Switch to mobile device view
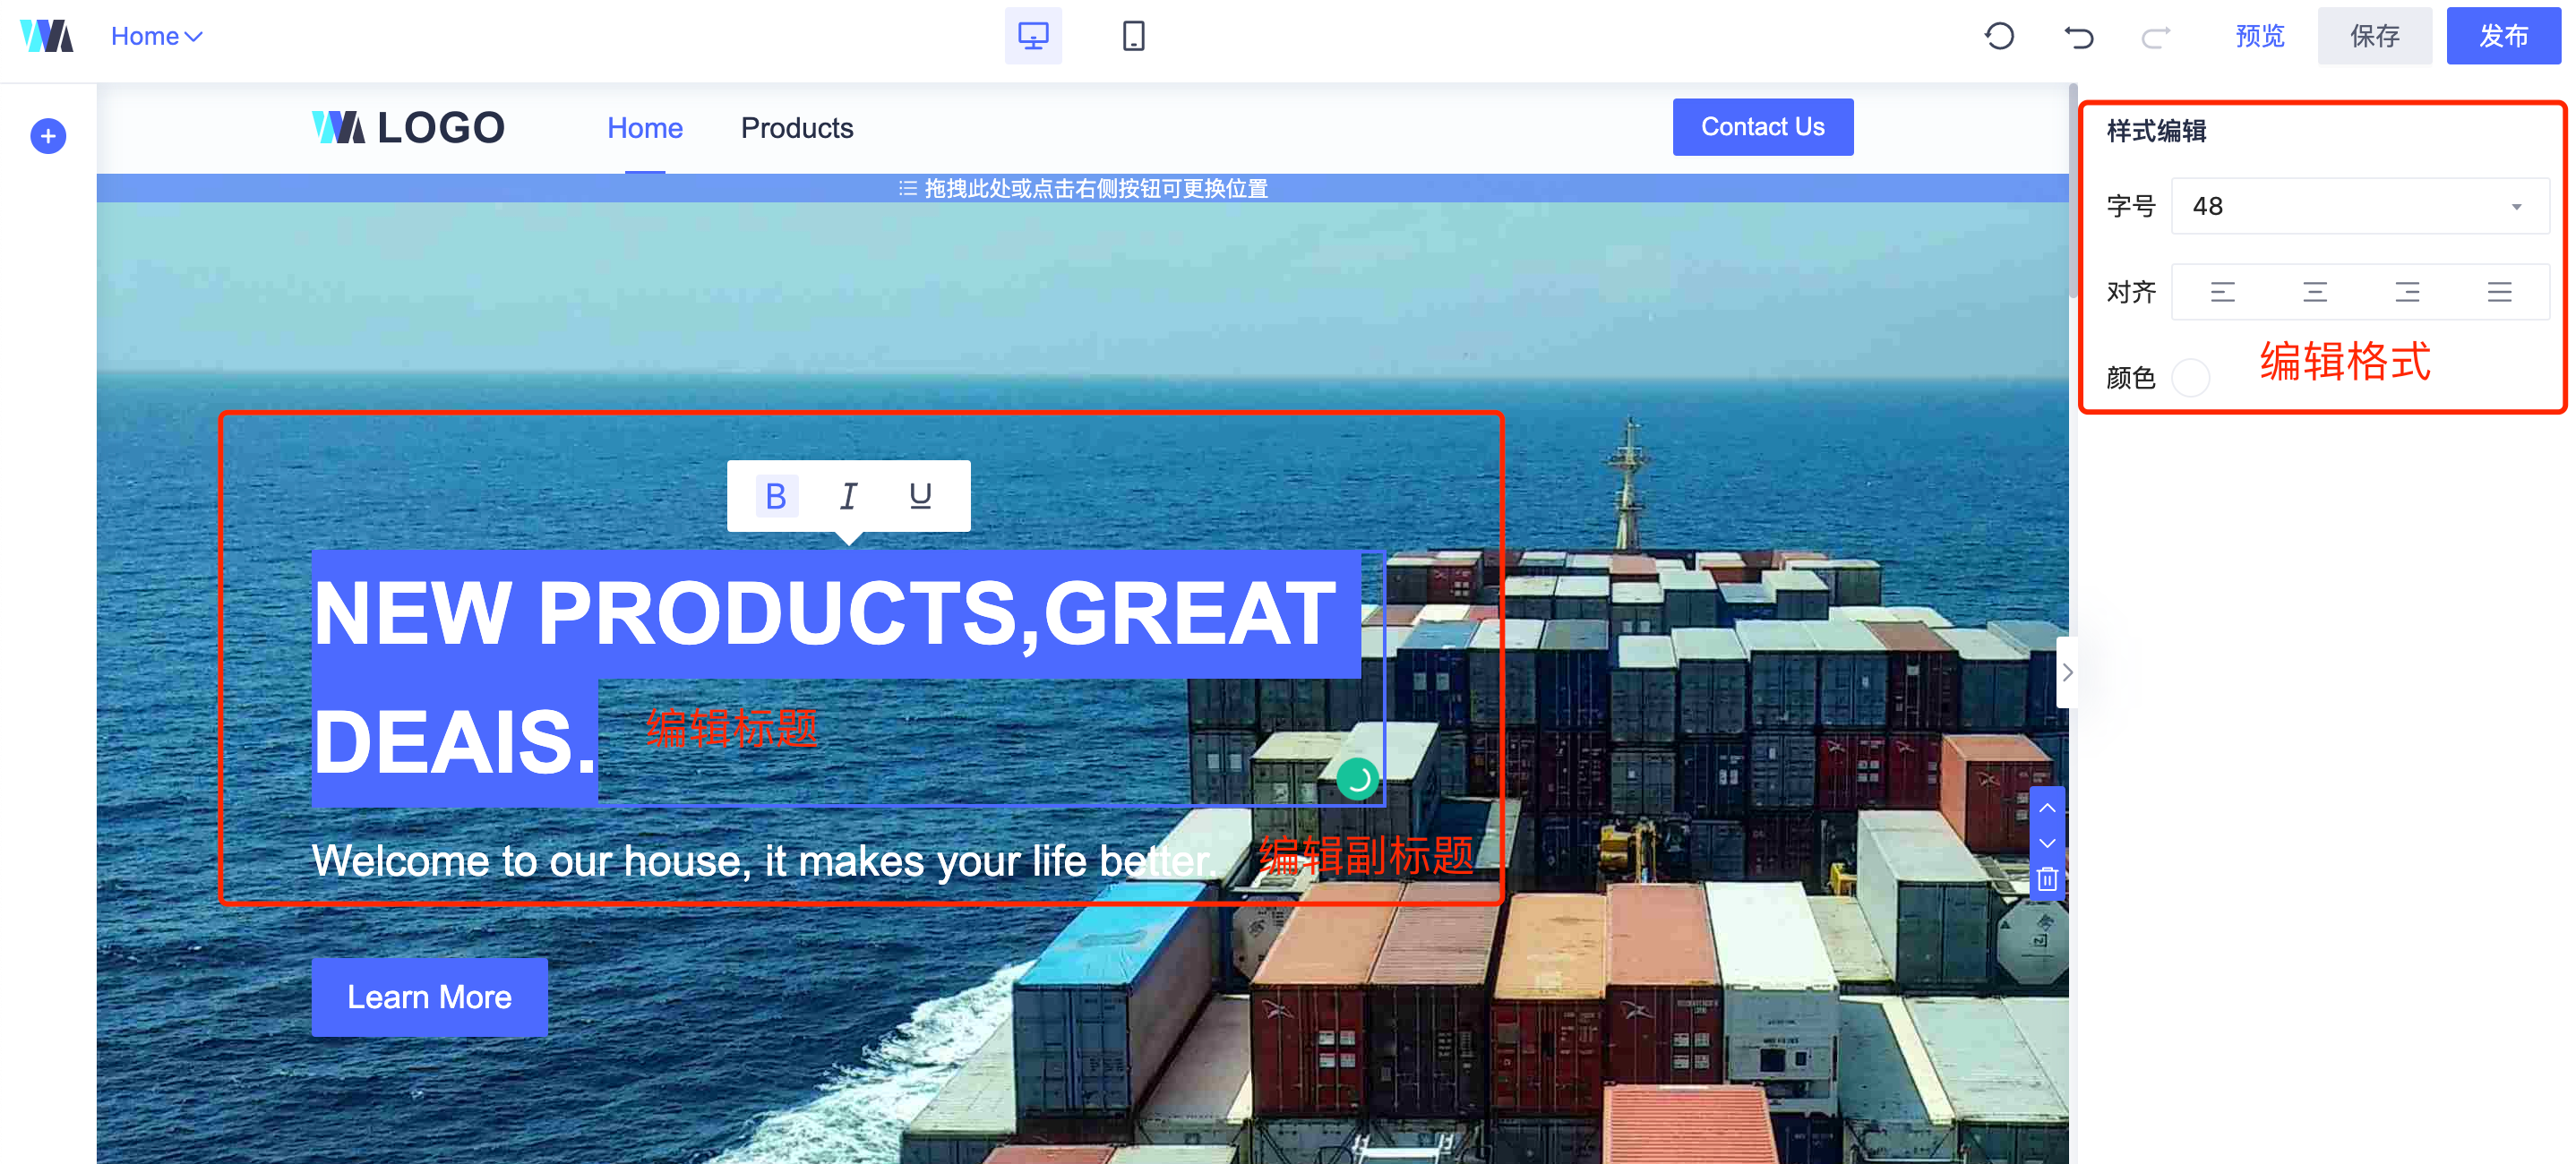Viewport: 2576px width, 1164px height. coord(1133,36)
